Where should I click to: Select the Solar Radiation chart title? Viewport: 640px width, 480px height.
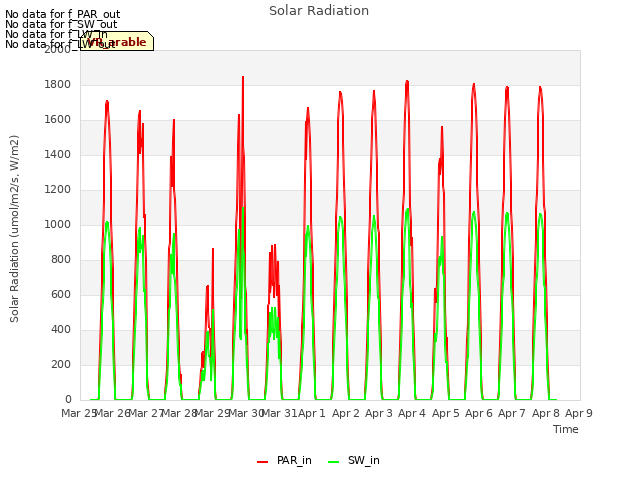pyautogui.click(x=319, y=11)
